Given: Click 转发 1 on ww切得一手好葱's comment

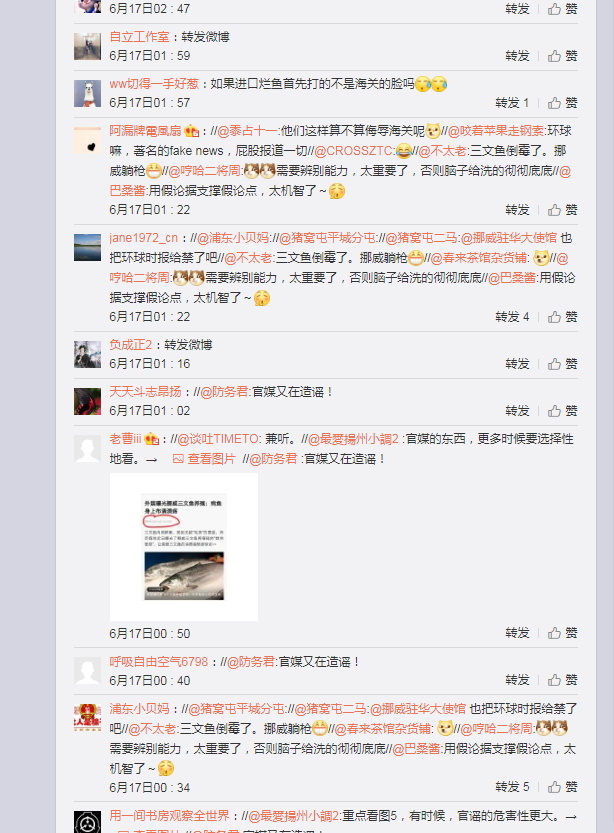Looking at the screenshot, I should (x=512, y=103).
